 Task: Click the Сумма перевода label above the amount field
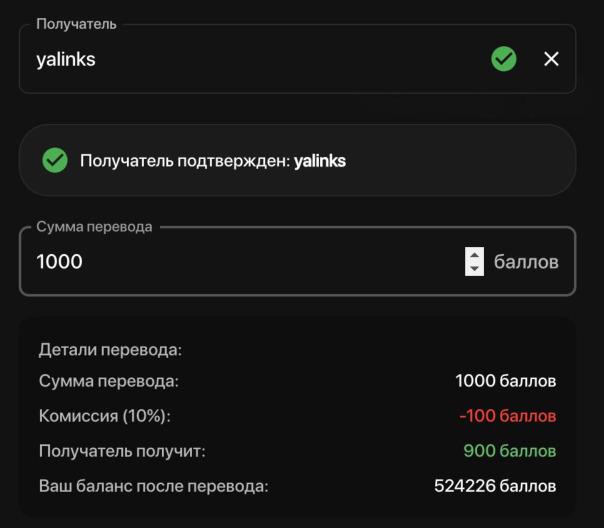coord(94,227)
